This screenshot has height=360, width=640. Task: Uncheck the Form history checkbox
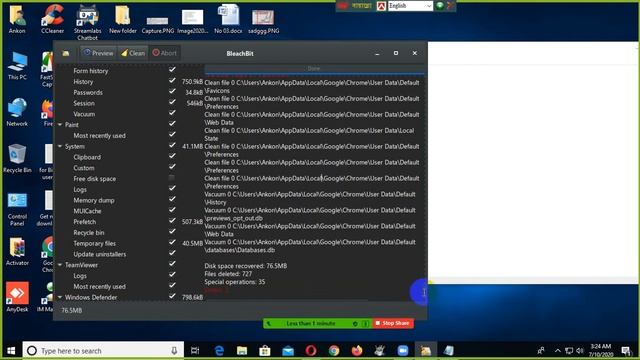point(172,70)
